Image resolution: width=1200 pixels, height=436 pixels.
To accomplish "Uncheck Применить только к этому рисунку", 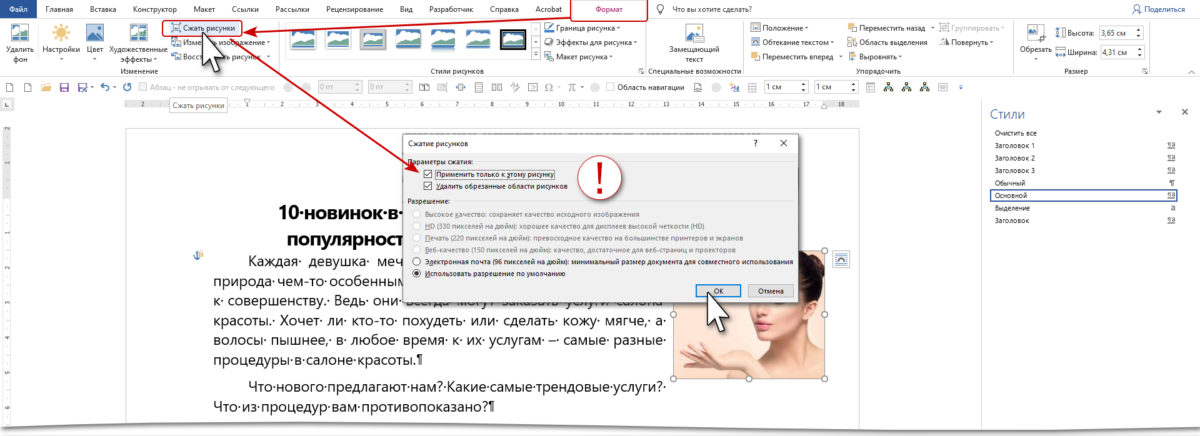I will point(428,174).
